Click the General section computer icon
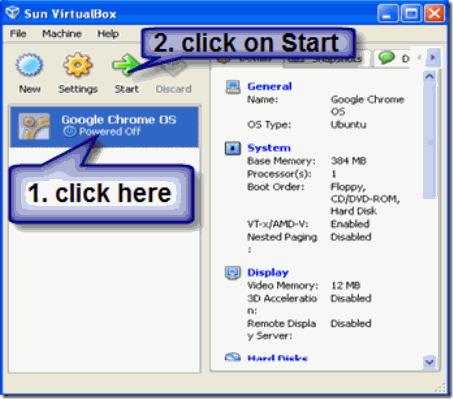Screen dimensions: 453x399 [x=233, y=87]
